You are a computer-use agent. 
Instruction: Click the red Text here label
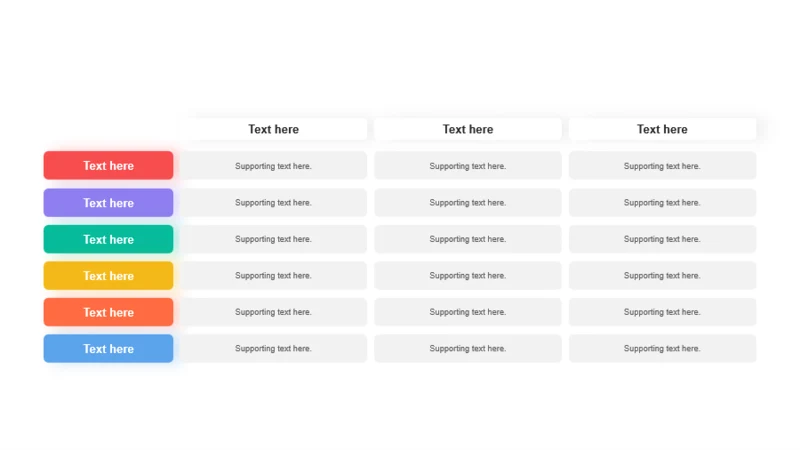(108, 165)
